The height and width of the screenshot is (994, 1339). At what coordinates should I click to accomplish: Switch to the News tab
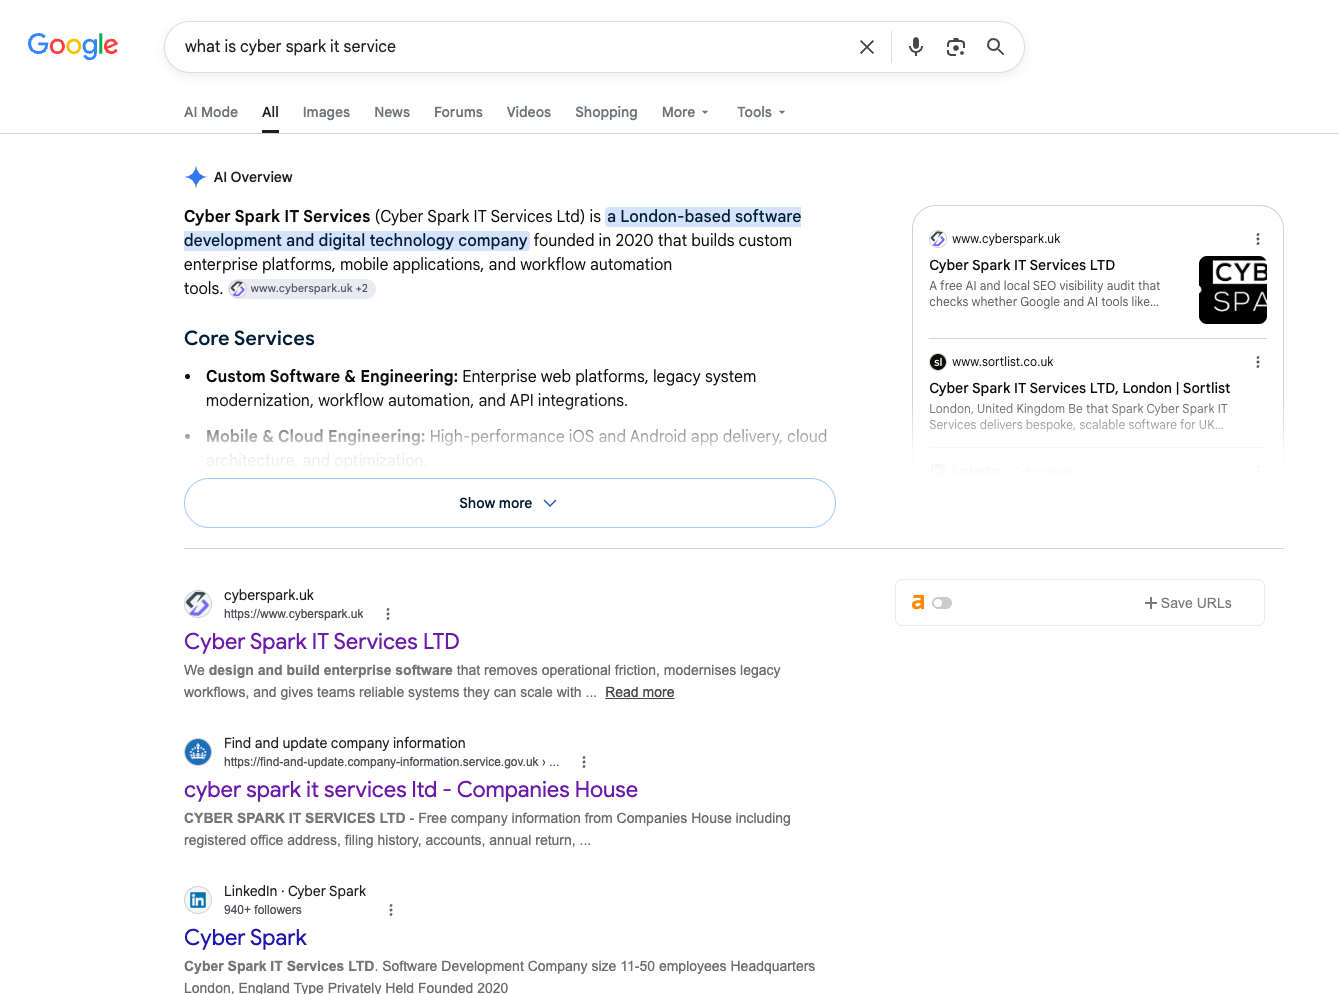click(392, 112)
